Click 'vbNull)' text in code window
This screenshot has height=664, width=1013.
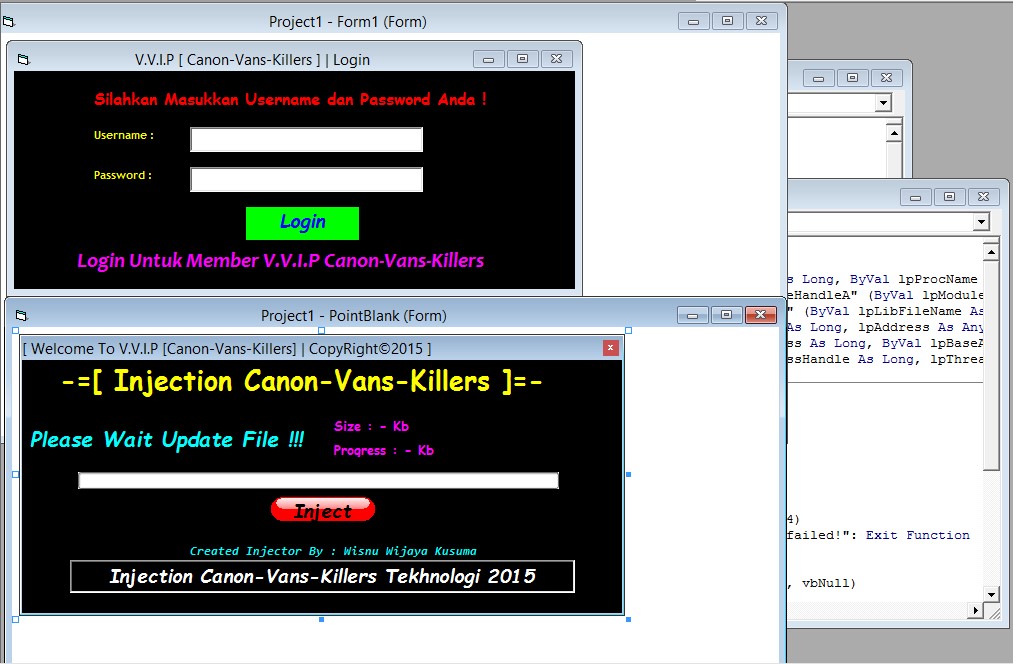pyautogui.click(x=829, y=583)
